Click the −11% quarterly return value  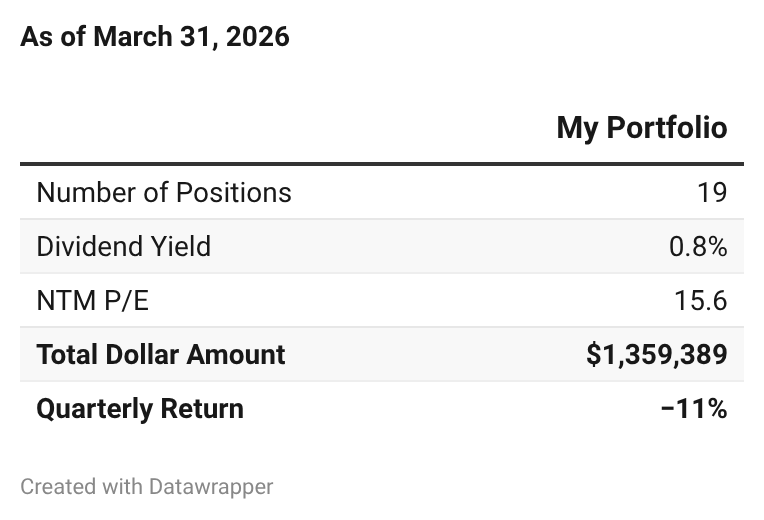coord(694,408)
